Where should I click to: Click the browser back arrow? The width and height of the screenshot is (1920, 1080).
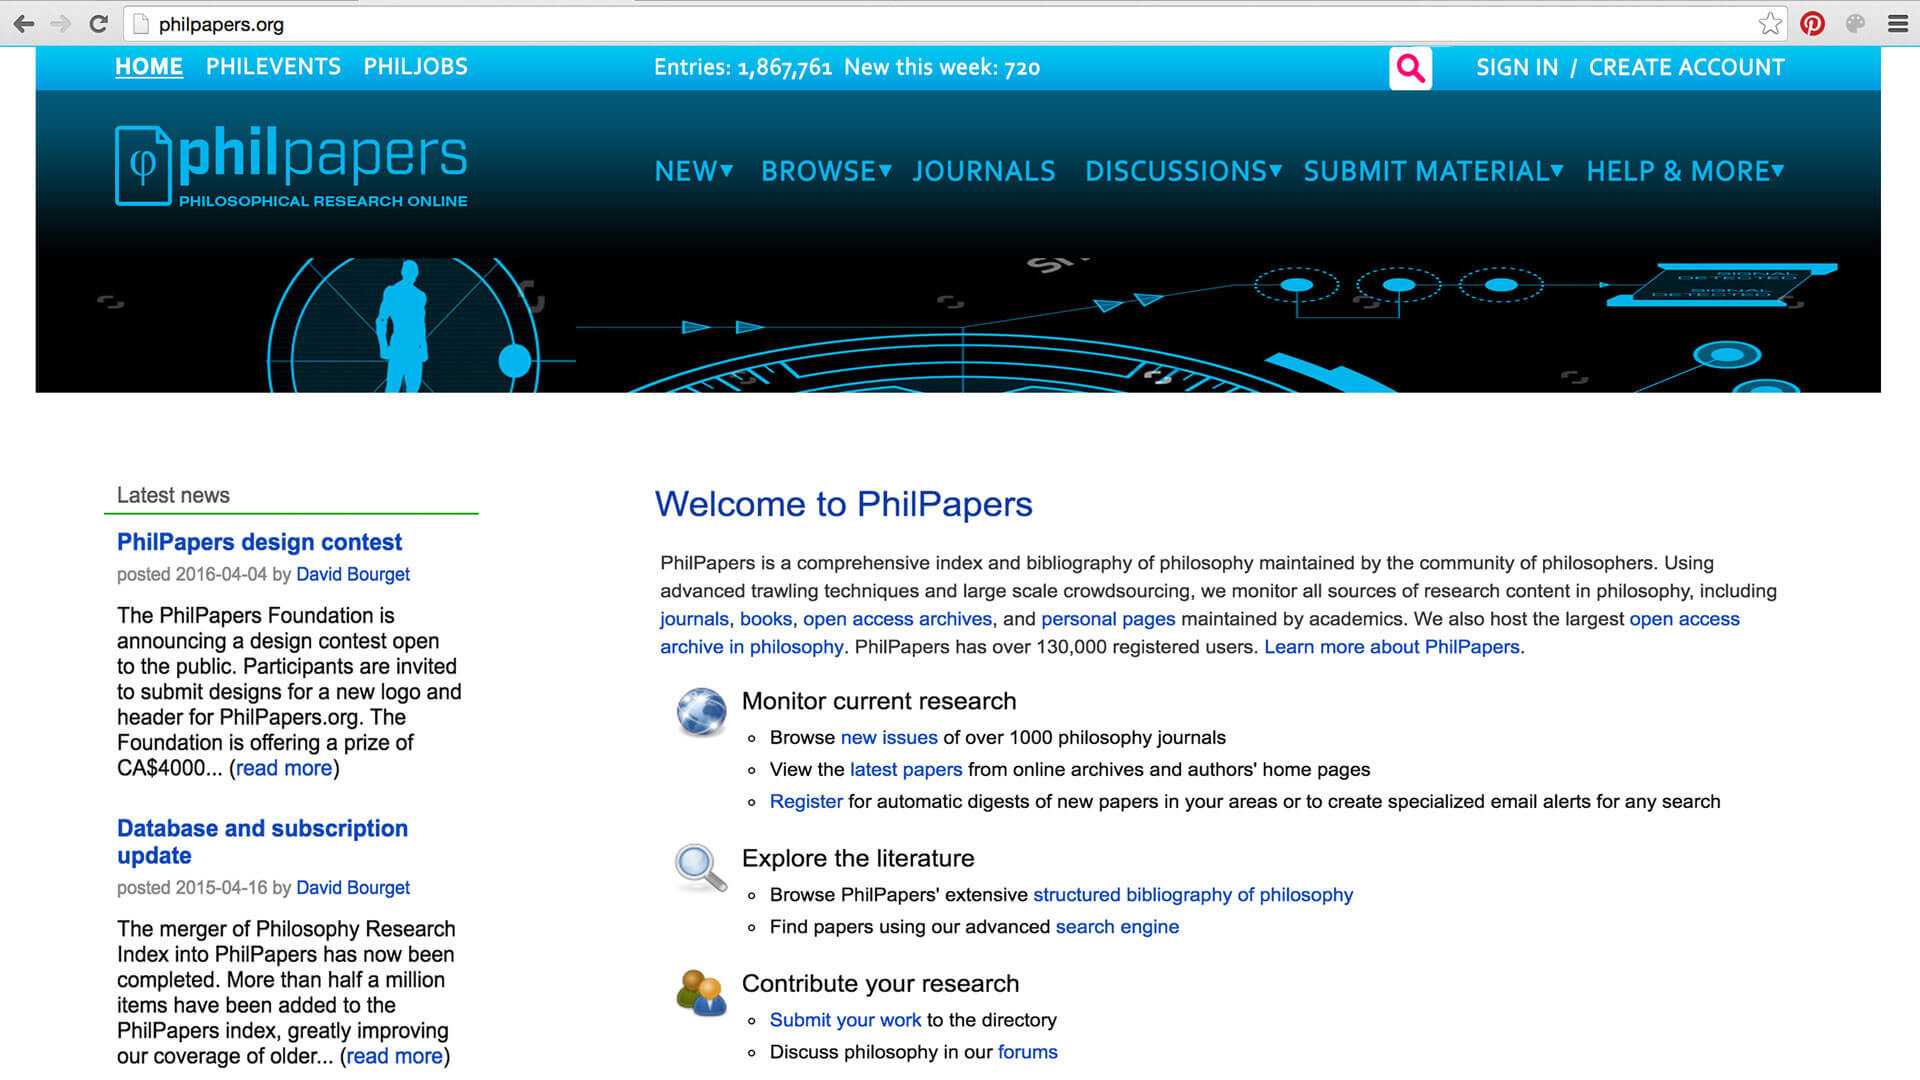click(x=23, y=24)
